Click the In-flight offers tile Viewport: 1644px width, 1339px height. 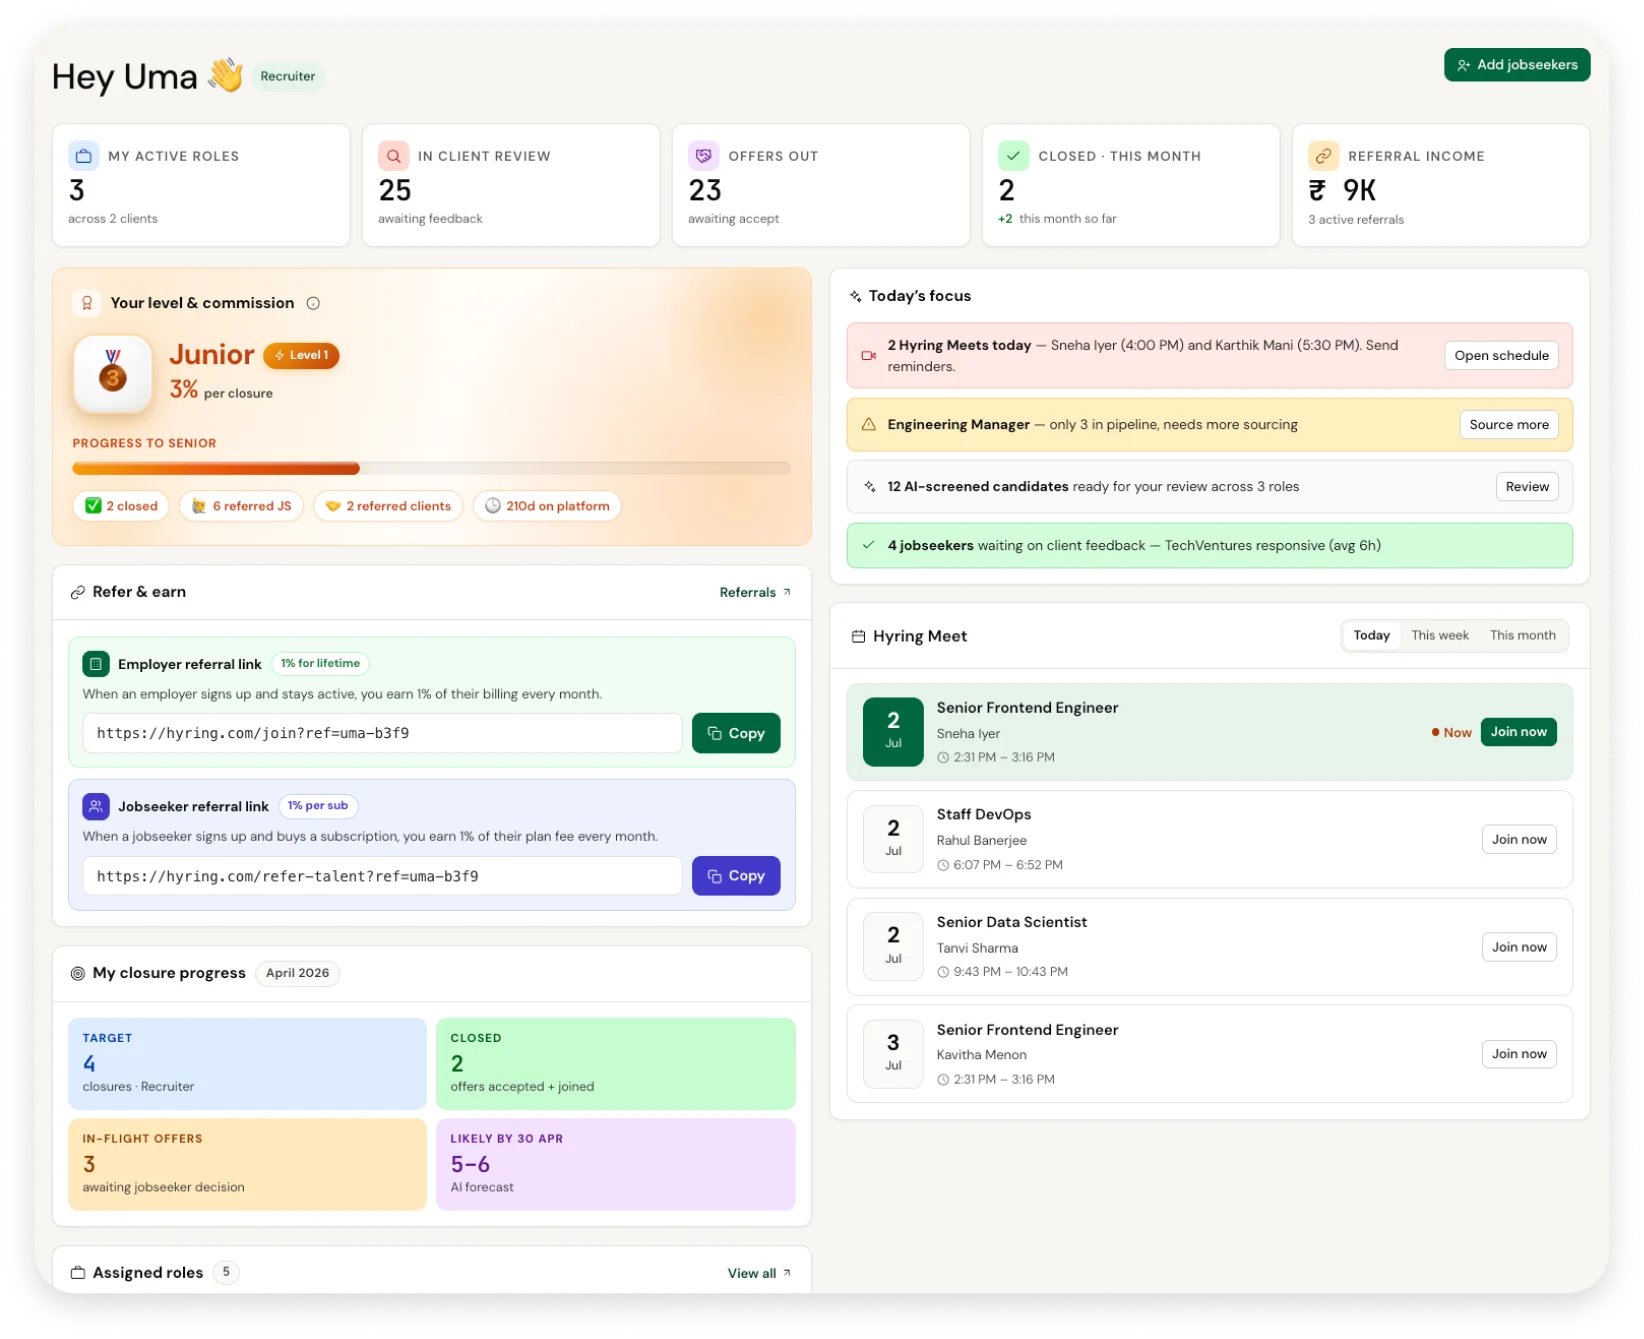point(247,1165)
